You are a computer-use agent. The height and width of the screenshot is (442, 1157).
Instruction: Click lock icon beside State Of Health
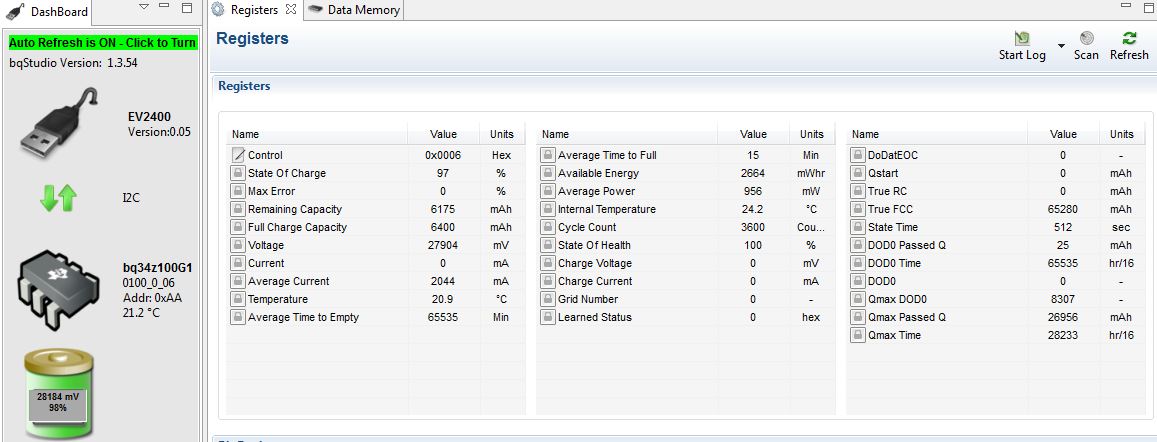(548, 245)
